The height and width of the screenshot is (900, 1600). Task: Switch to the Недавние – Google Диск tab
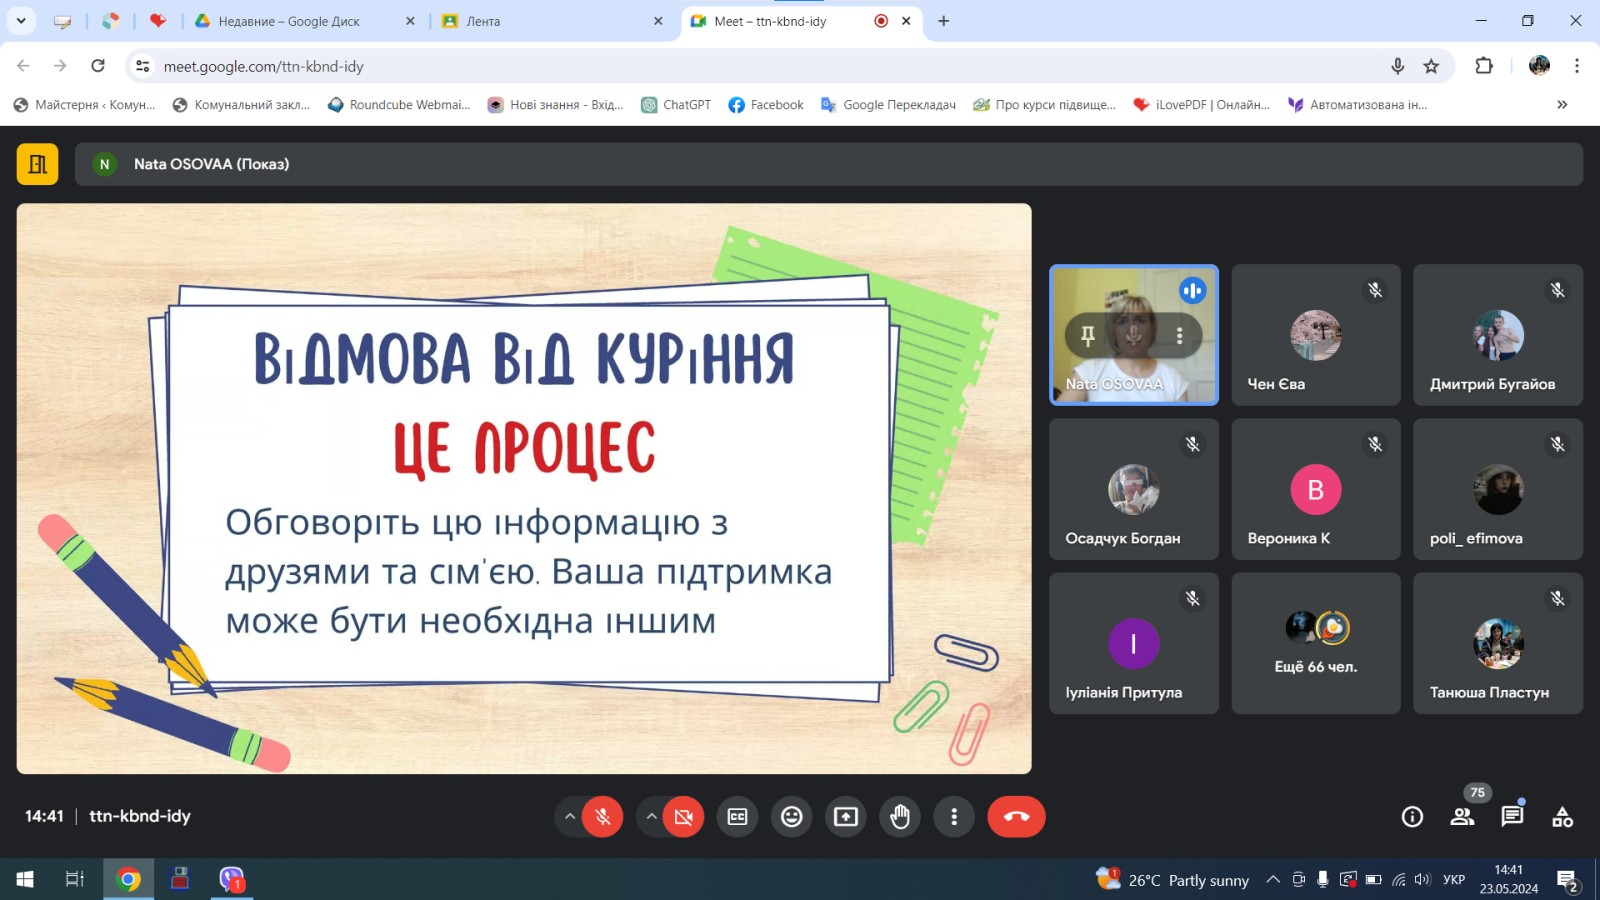coord(290,21)
